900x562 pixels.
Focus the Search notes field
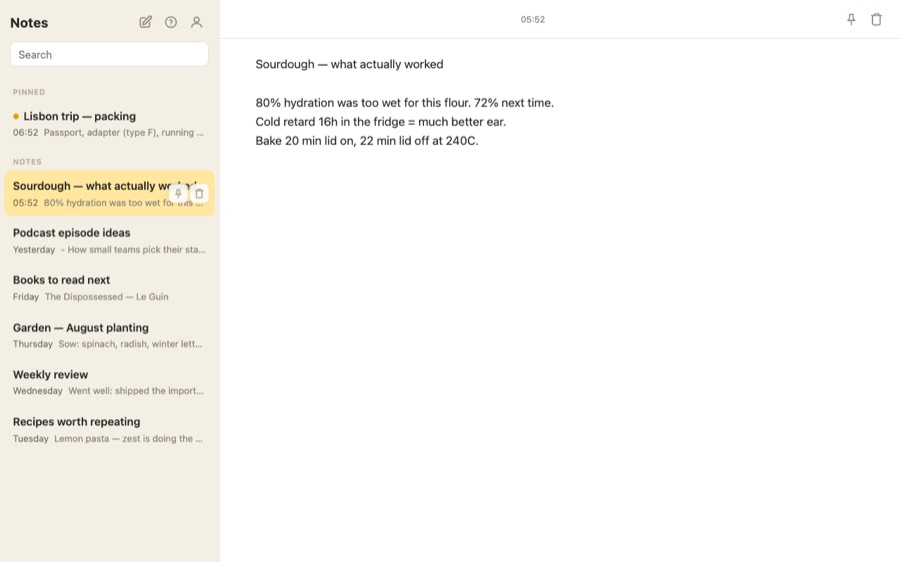click(x=109, y=55)
